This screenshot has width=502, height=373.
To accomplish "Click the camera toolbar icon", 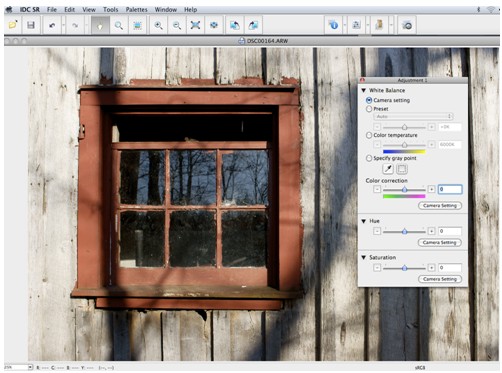I will (407, 25).
